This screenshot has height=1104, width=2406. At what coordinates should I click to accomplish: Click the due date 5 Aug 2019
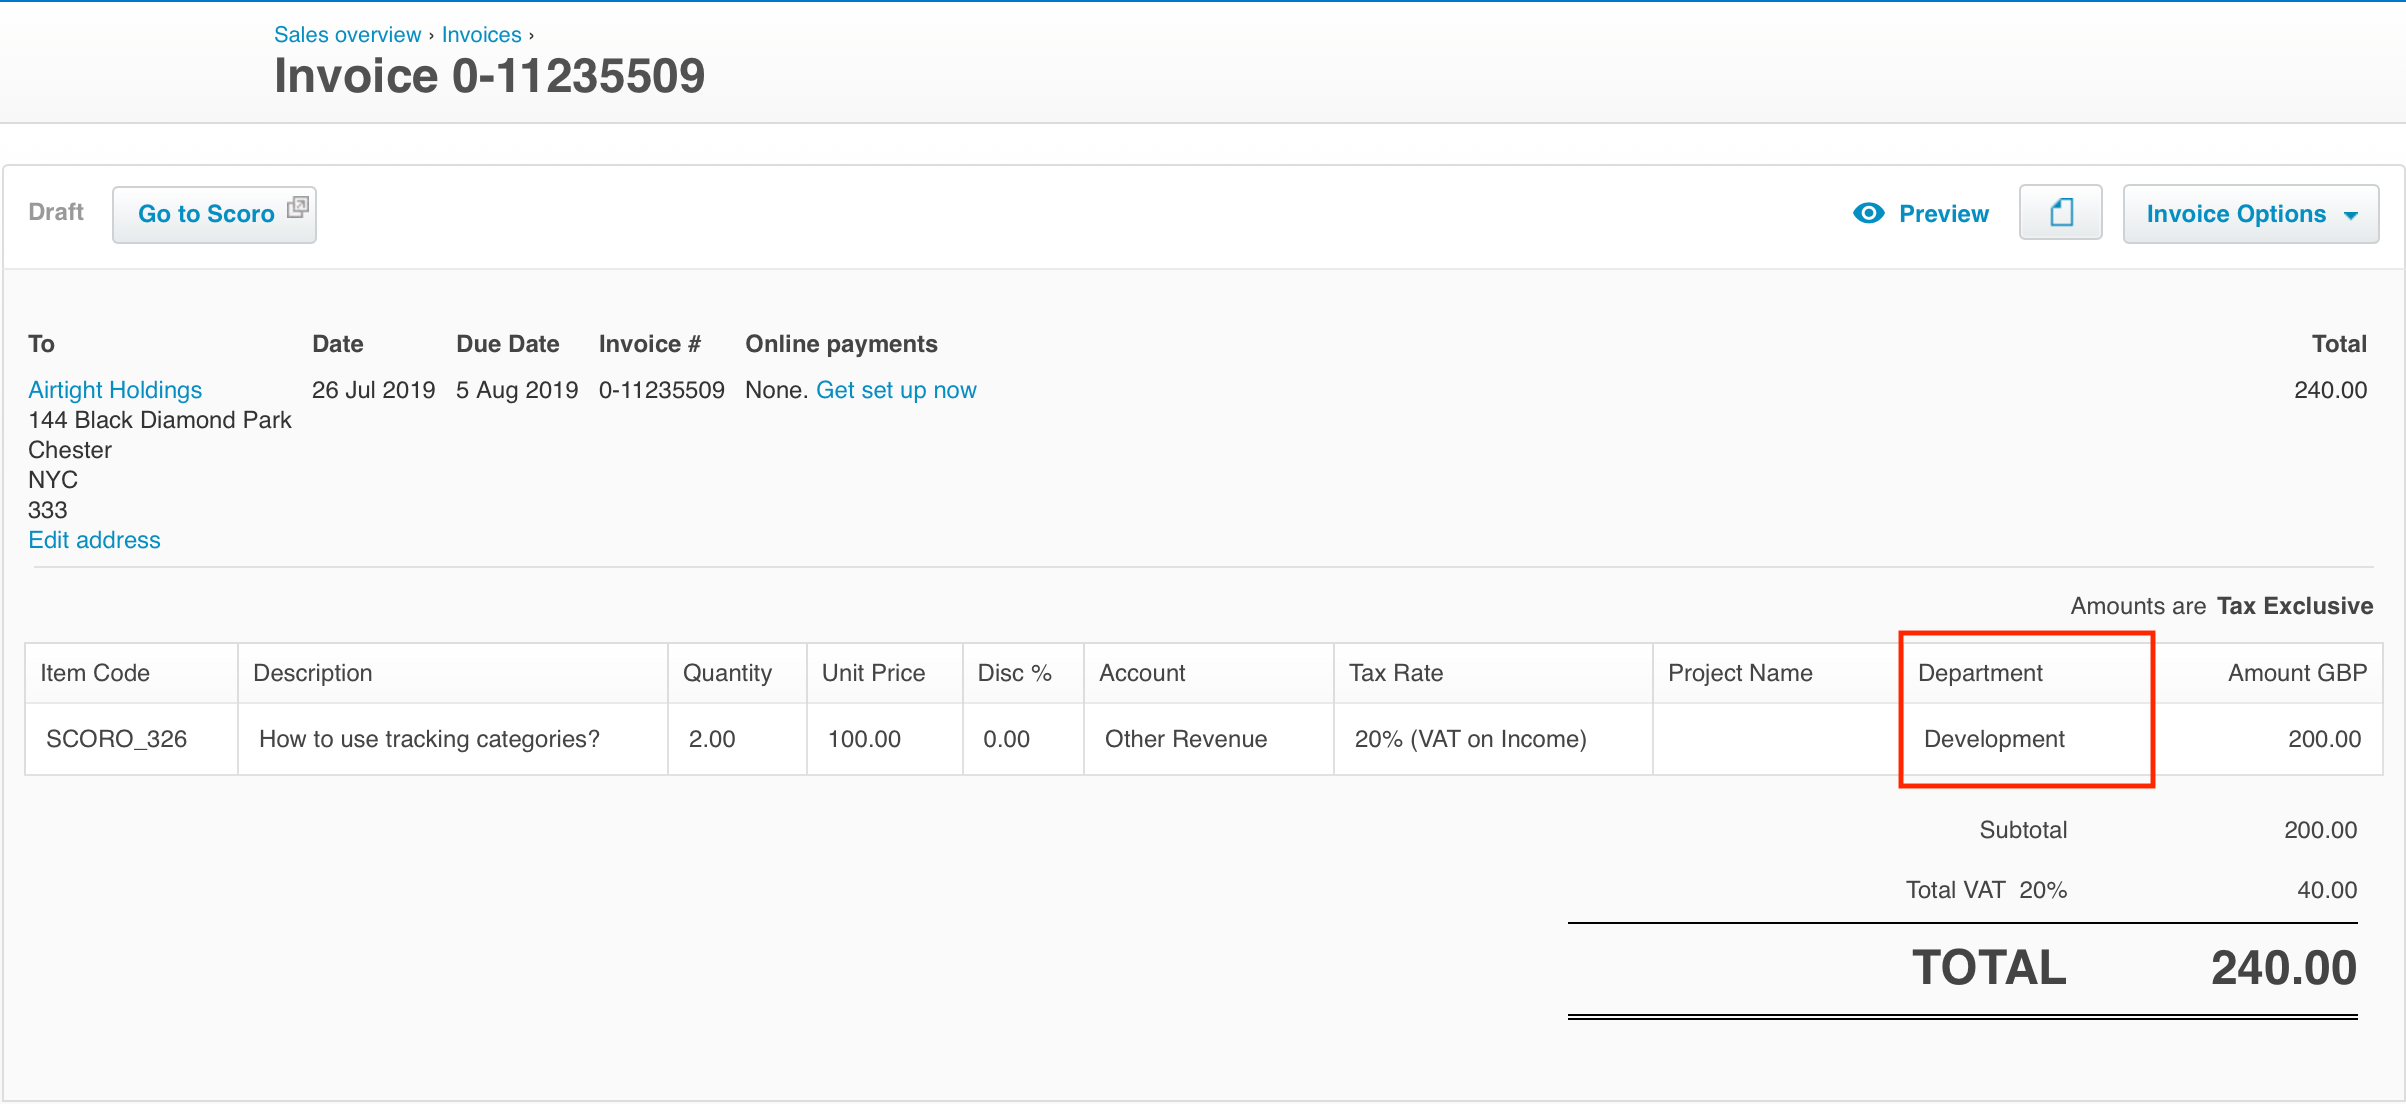click(517, 390)
